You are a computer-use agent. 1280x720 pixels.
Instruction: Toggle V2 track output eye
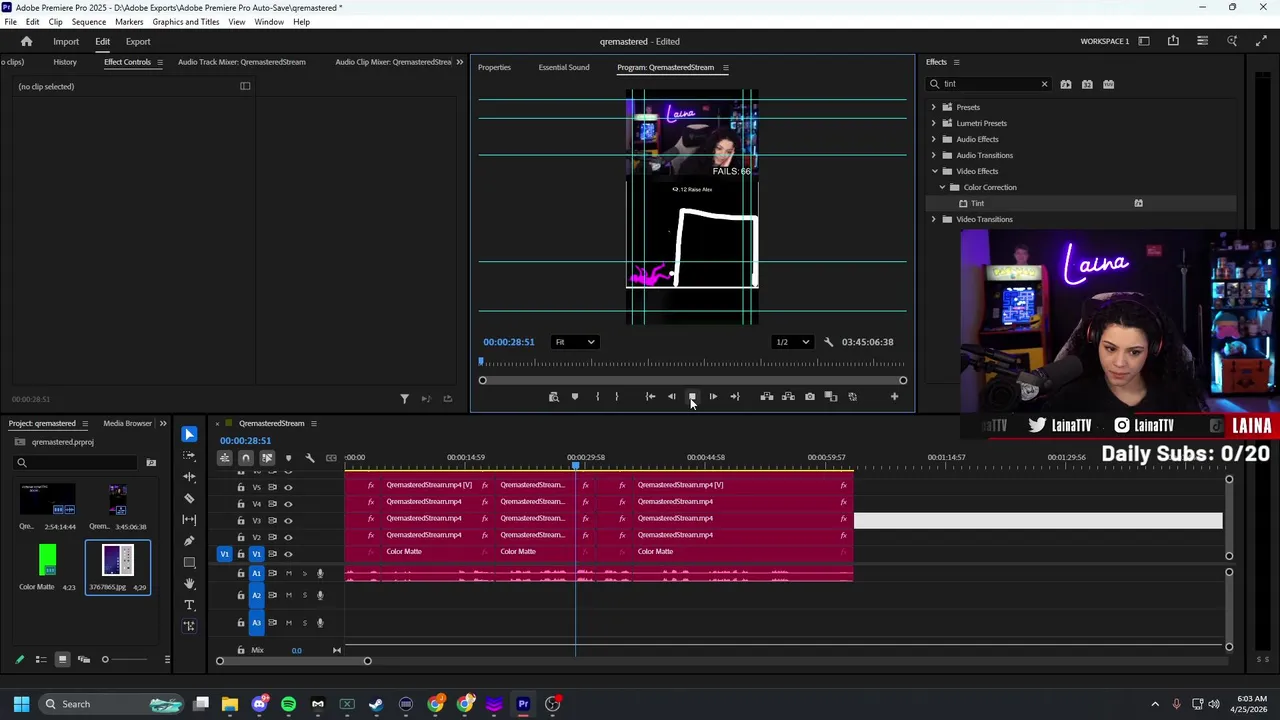[288, 538]
